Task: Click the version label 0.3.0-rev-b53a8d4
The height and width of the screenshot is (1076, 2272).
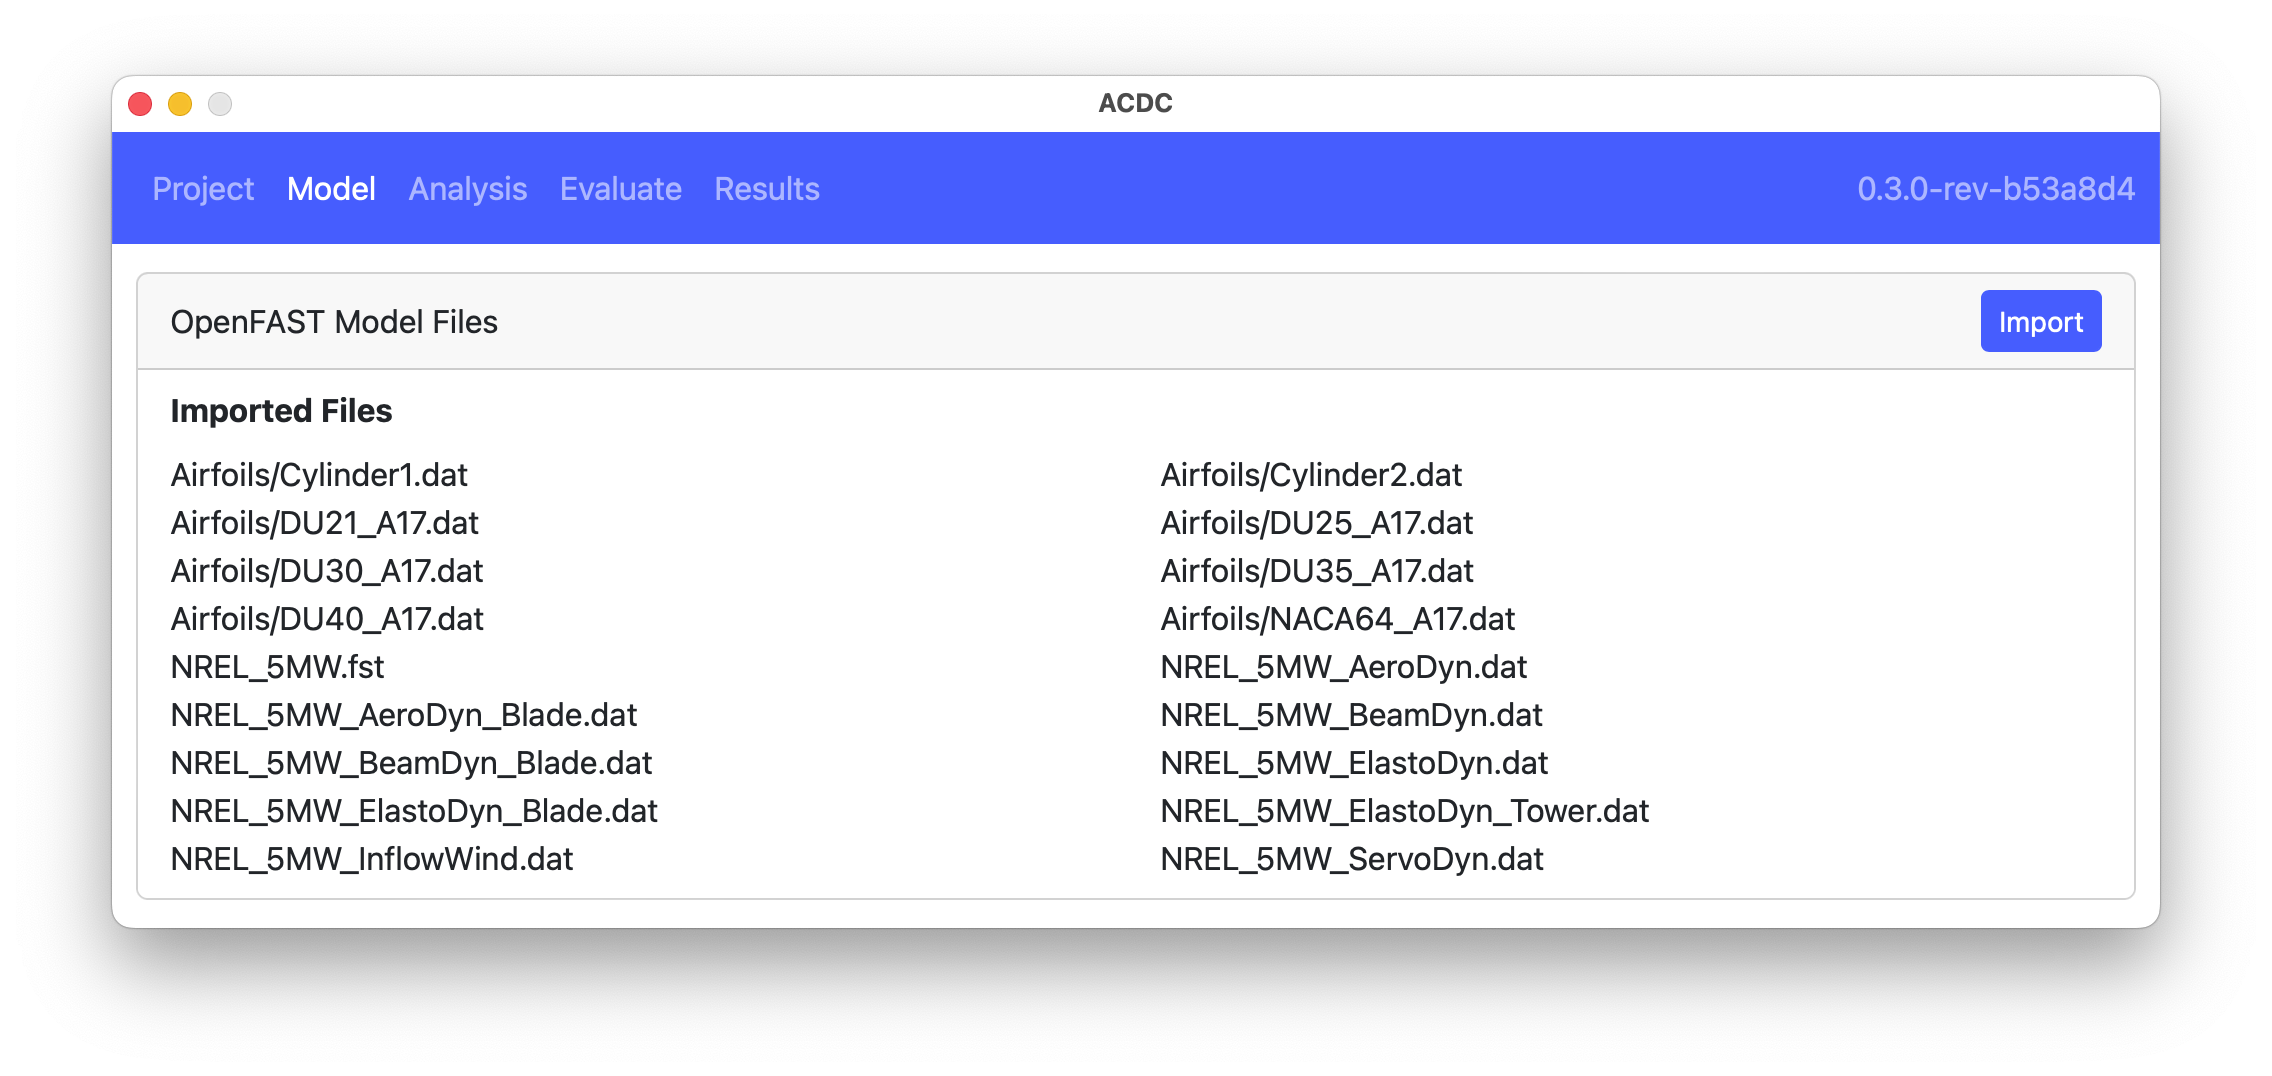Action: (x=1996, y=189)
